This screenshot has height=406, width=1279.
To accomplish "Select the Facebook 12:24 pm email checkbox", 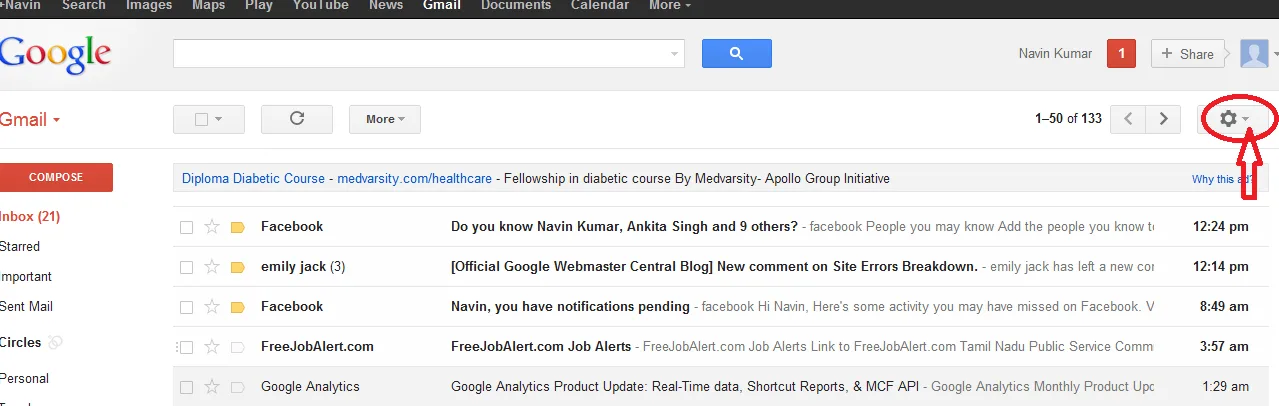I will (x=186, y=227).
